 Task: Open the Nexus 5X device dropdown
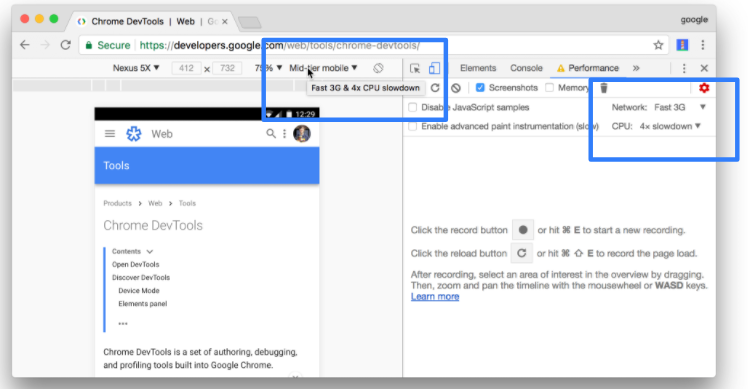click(136, 68)
